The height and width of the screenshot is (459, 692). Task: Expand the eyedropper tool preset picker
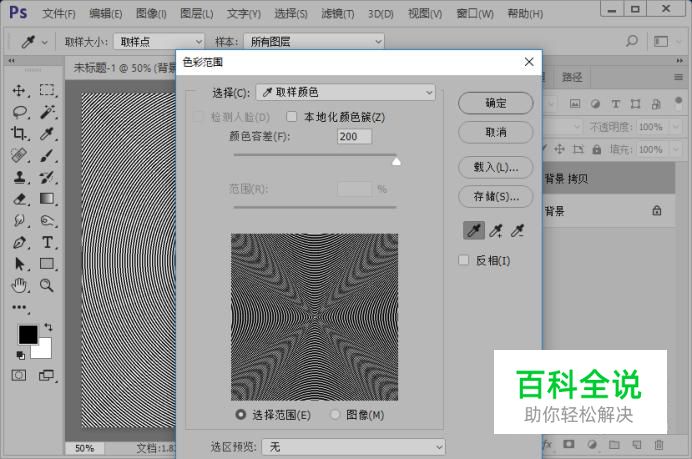45,42
